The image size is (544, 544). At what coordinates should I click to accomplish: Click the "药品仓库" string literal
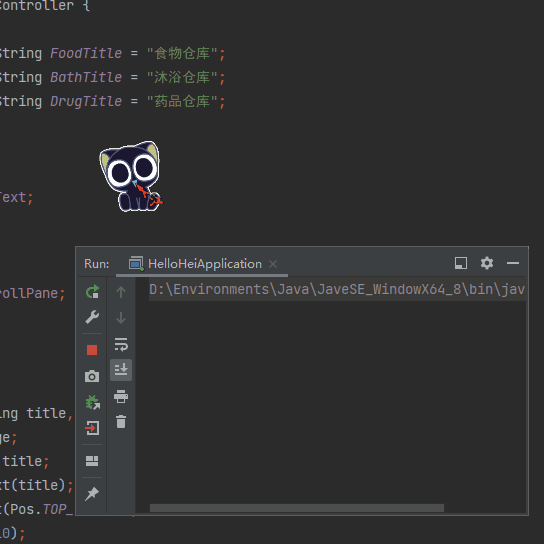point(182,102)
